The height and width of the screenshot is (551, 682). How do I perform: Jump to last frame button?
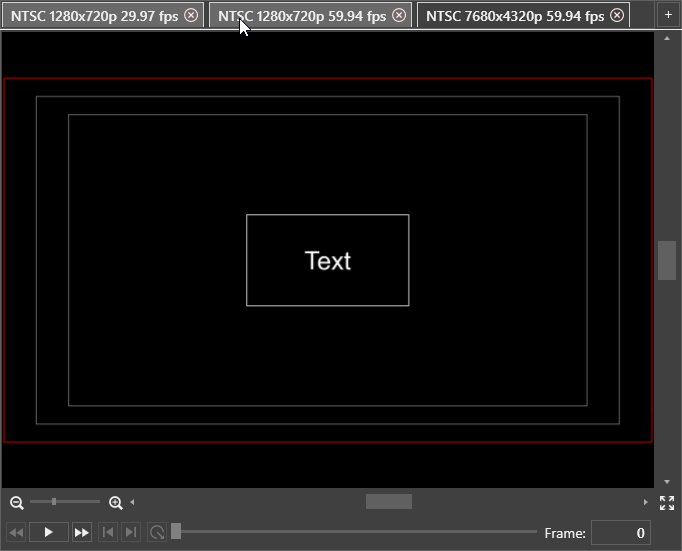click(x=131, y=532)
